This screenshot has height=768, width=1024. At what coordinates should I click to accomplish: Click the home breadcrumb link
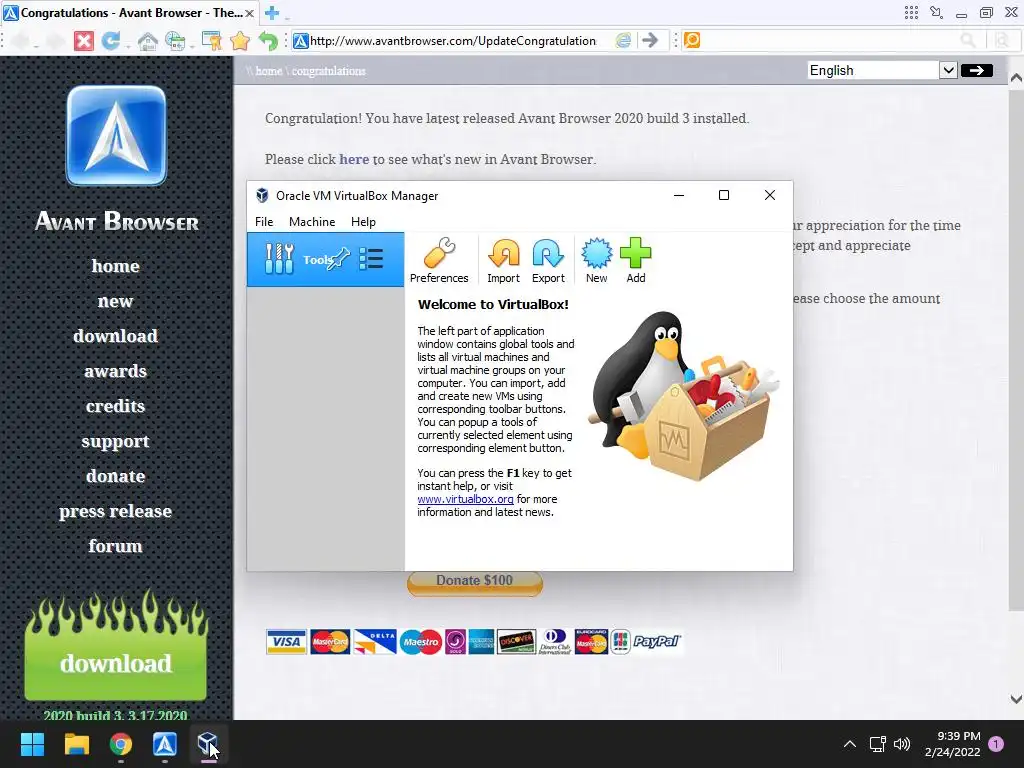click(x=268, y=71)
